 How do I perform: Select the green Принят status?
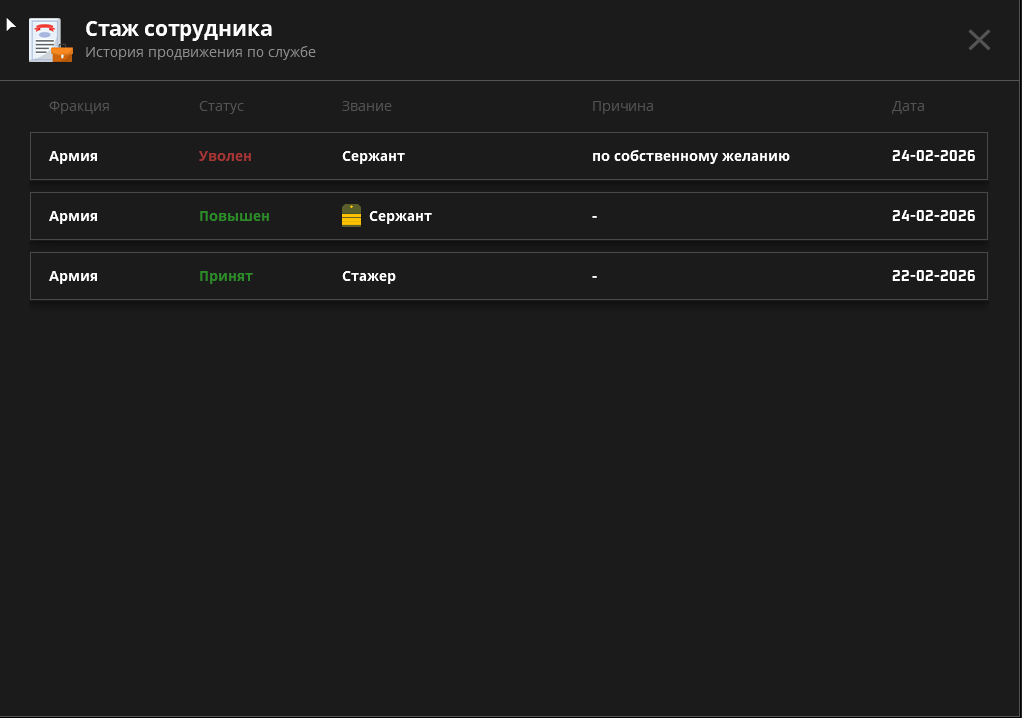click(x=225, y=276)
